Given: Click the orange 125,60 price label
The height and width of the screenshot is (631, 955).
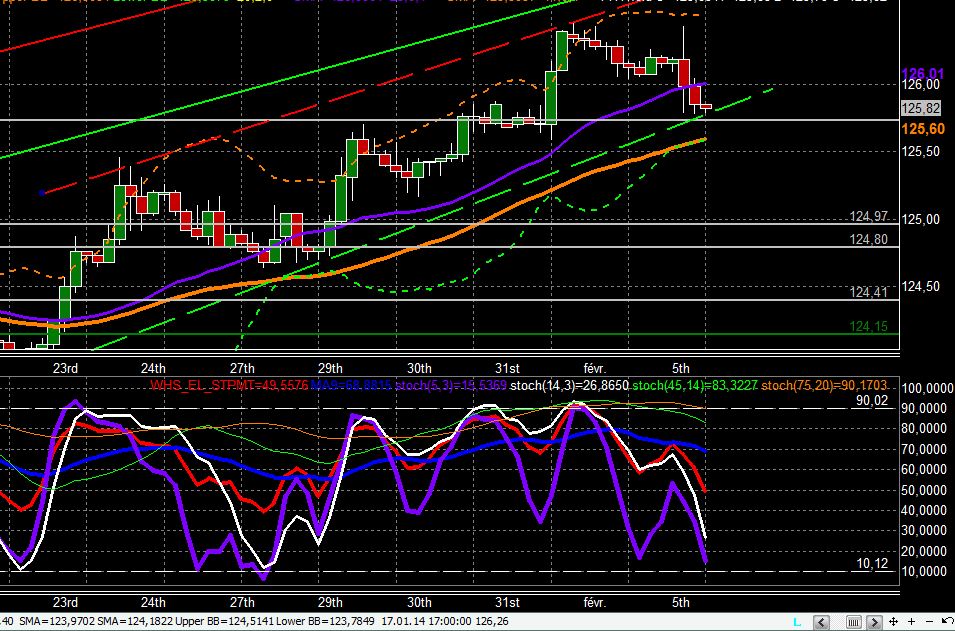Looking at the screenshot, I should pyautogui.click(x=923, y=129).
